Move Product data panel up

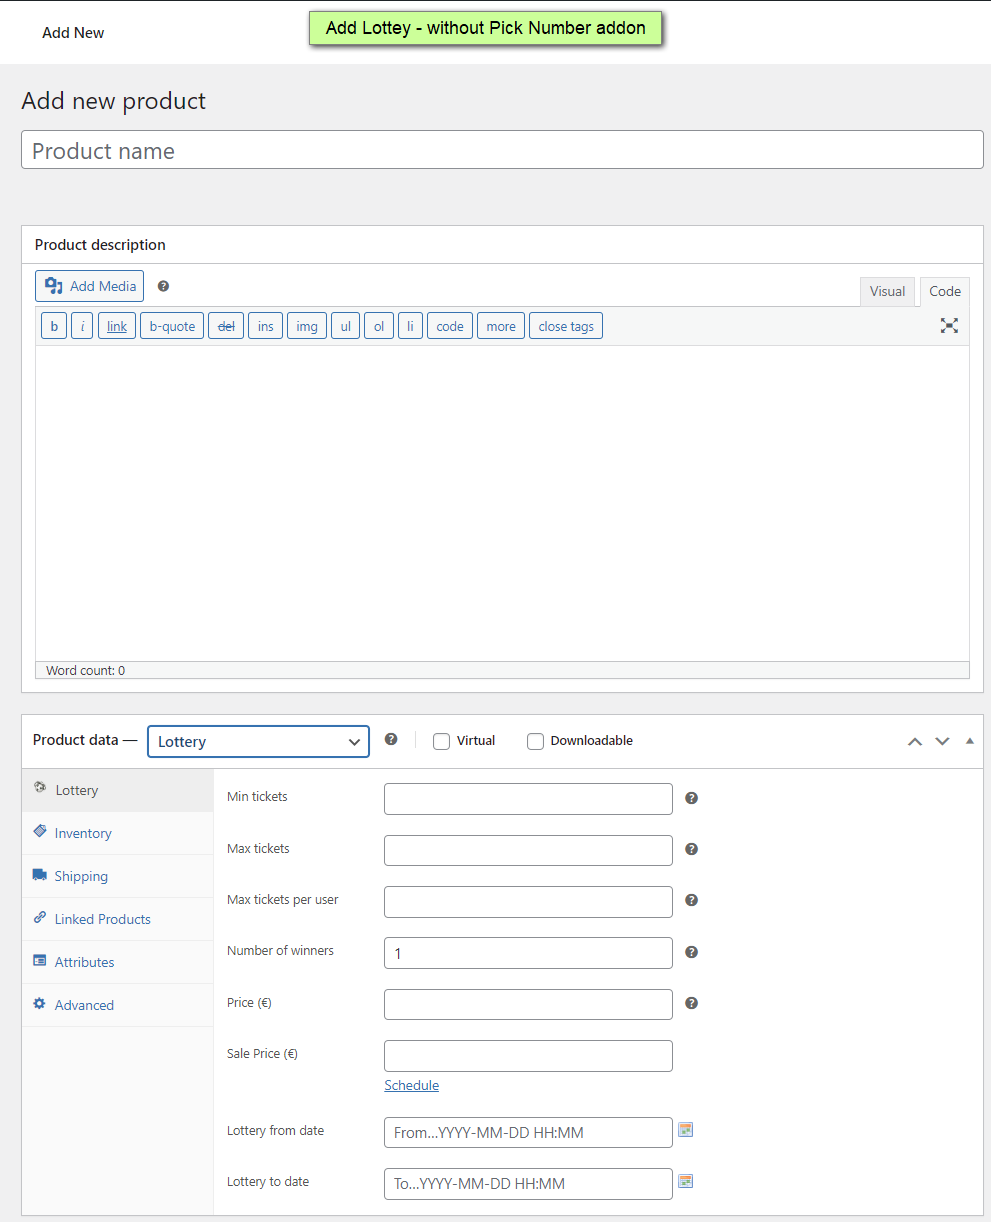tap(914, 741)
